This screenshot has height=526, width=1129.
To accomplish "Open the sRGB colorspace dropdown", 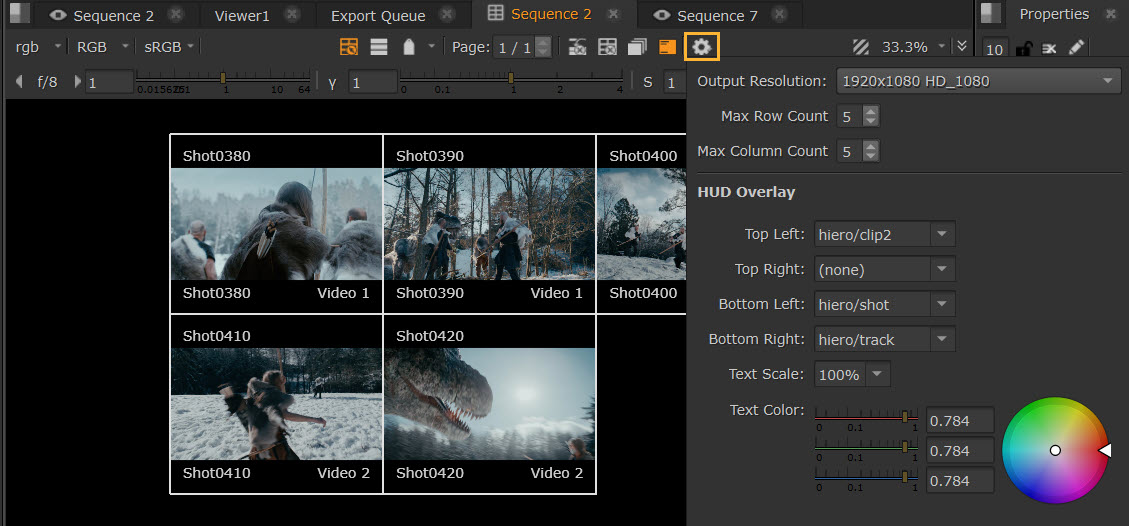I will (x=168, y=47).
